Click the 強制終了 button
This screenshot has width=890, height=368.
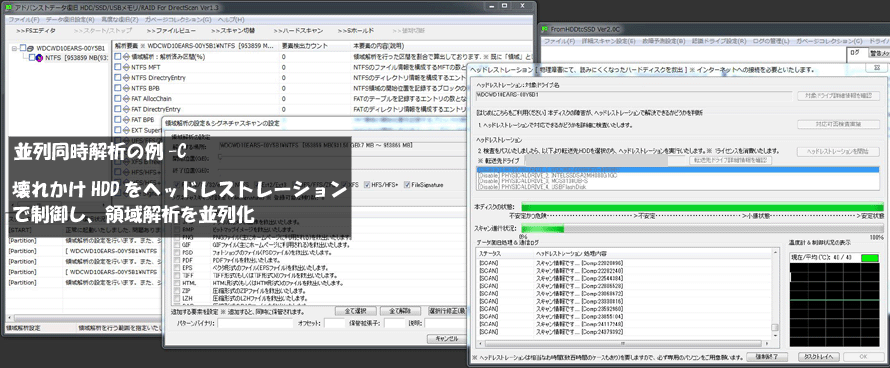click(x=767, y=357)
